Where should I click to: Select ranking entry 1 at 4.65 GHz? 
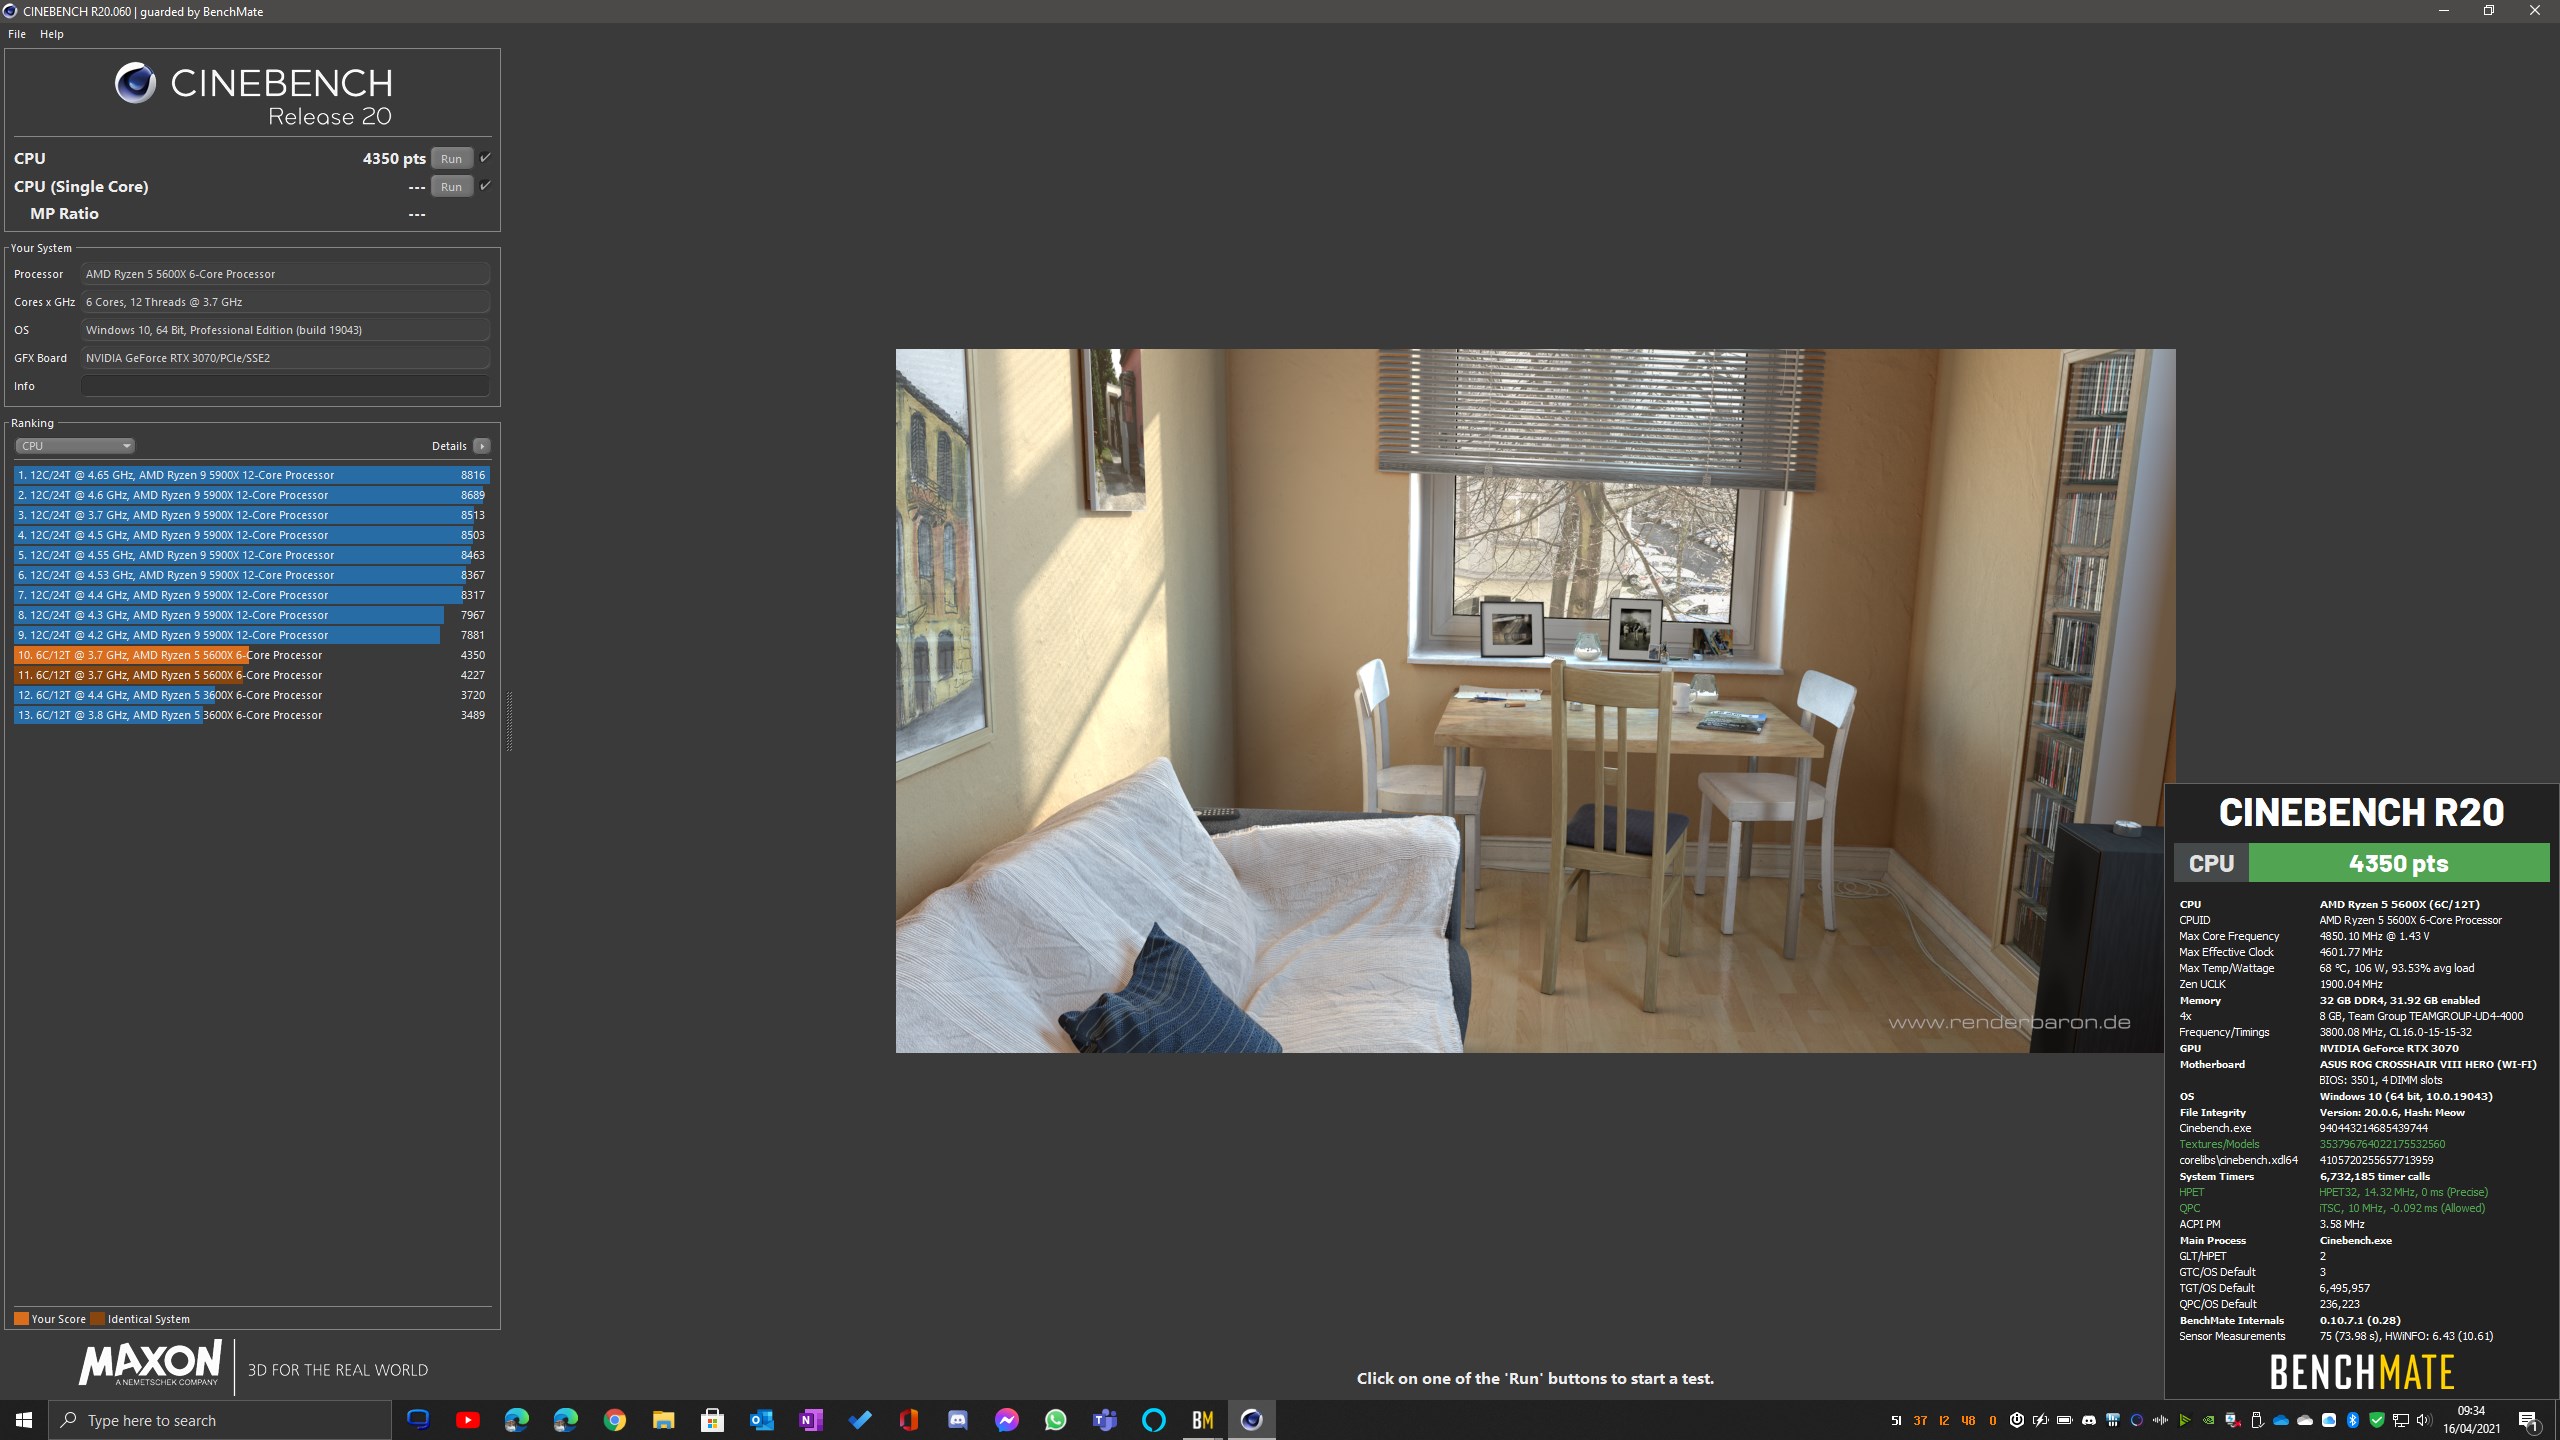[x=251, y=475]
